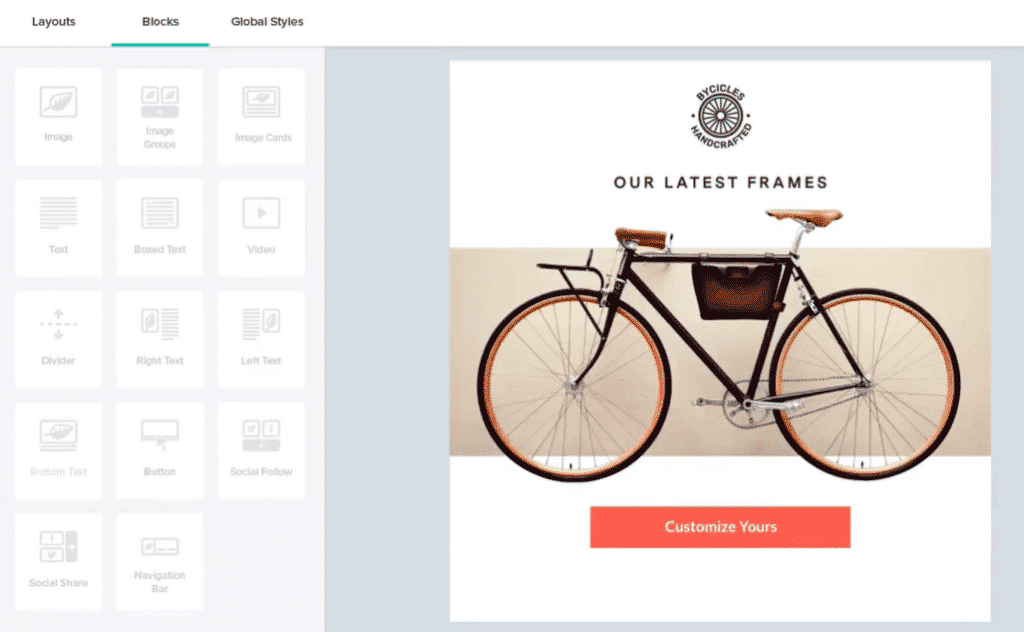Choose the Bottom Text block
Image resolution: width=1024 pixels, height=632 pixels.
click(58, 450)
